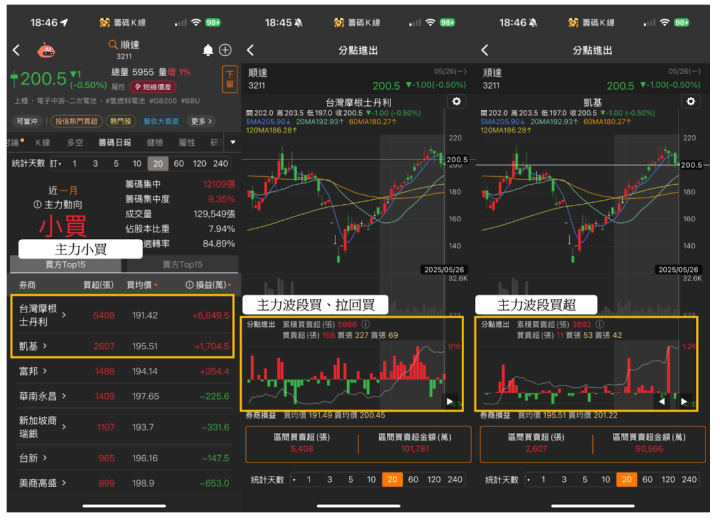
Task: Select the 買方Top15 tab
Action: (65, 264)
